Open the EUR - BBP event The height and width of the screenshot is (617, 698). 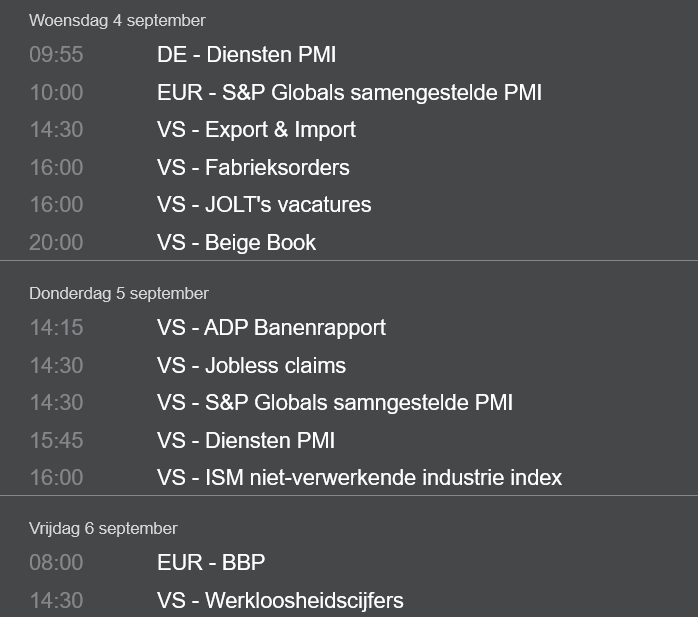pos(211,562)
